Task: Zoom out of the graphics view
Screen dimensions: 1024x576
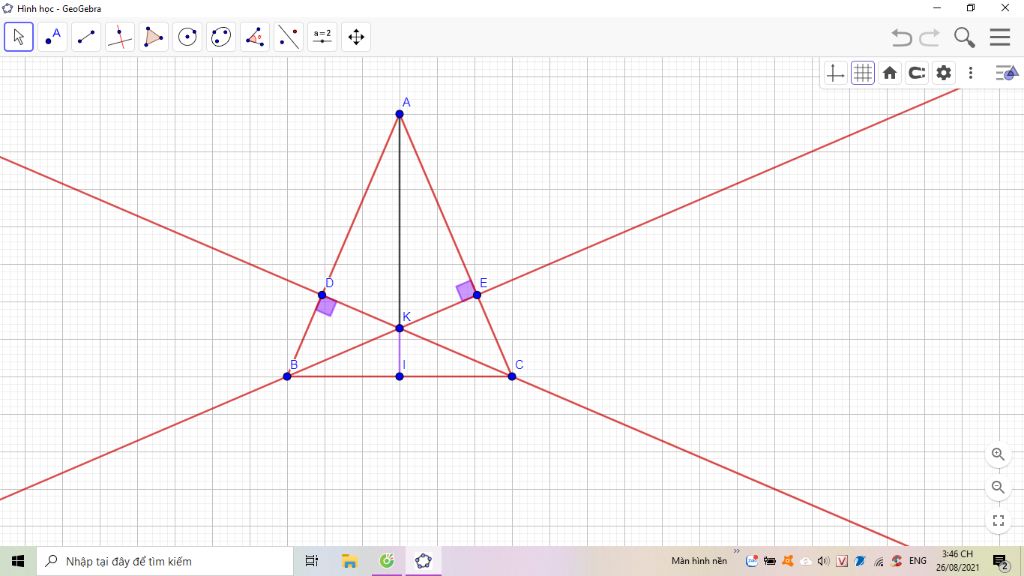Action: point(998,487)
